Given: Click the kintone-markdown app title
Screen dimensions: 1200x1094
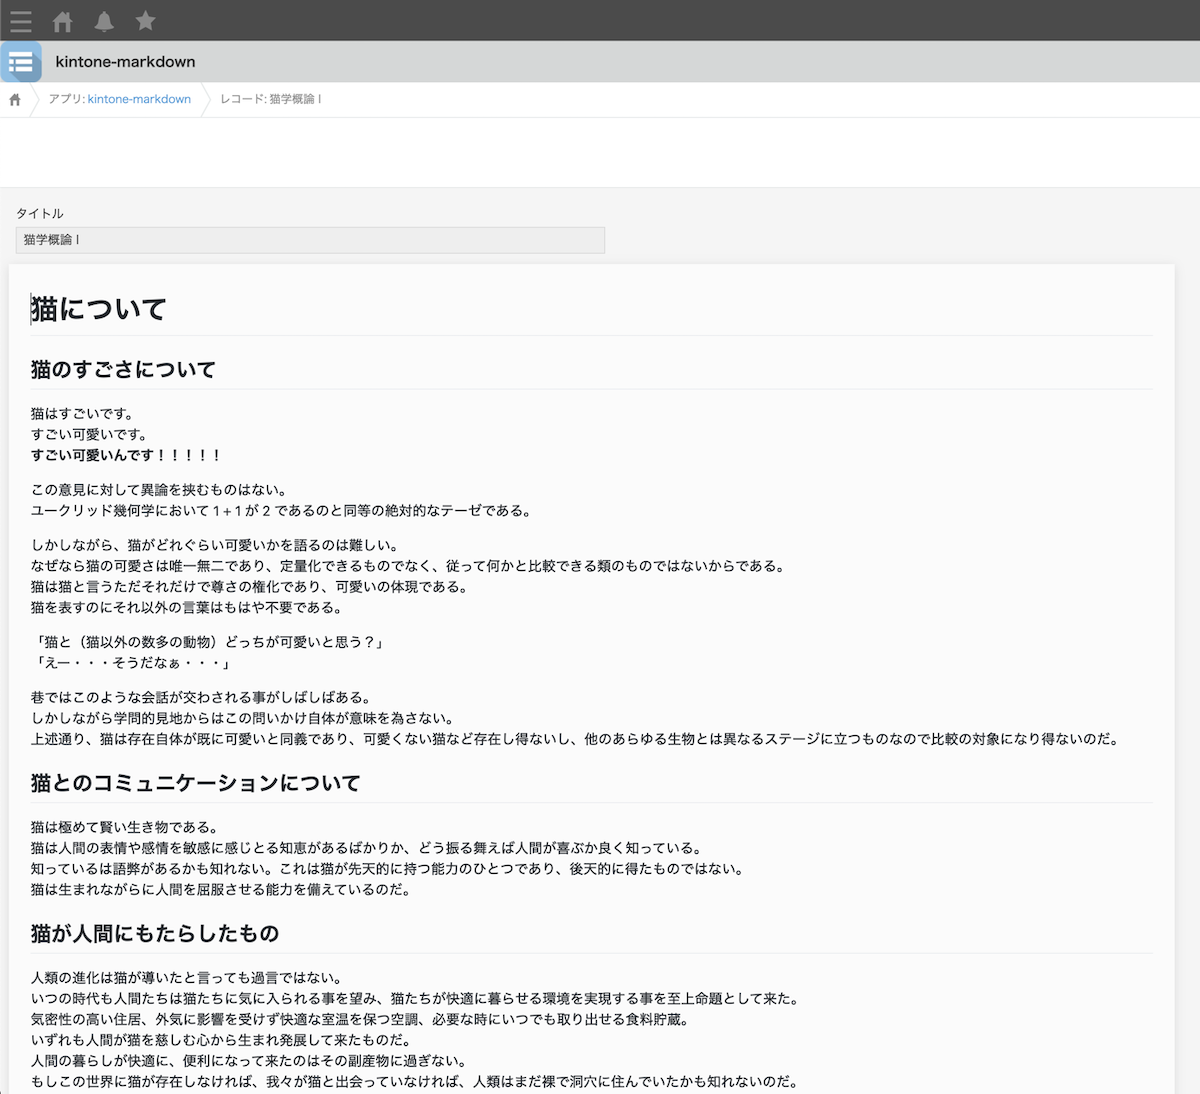Looking at the screenshot, I should coord(126,62).
